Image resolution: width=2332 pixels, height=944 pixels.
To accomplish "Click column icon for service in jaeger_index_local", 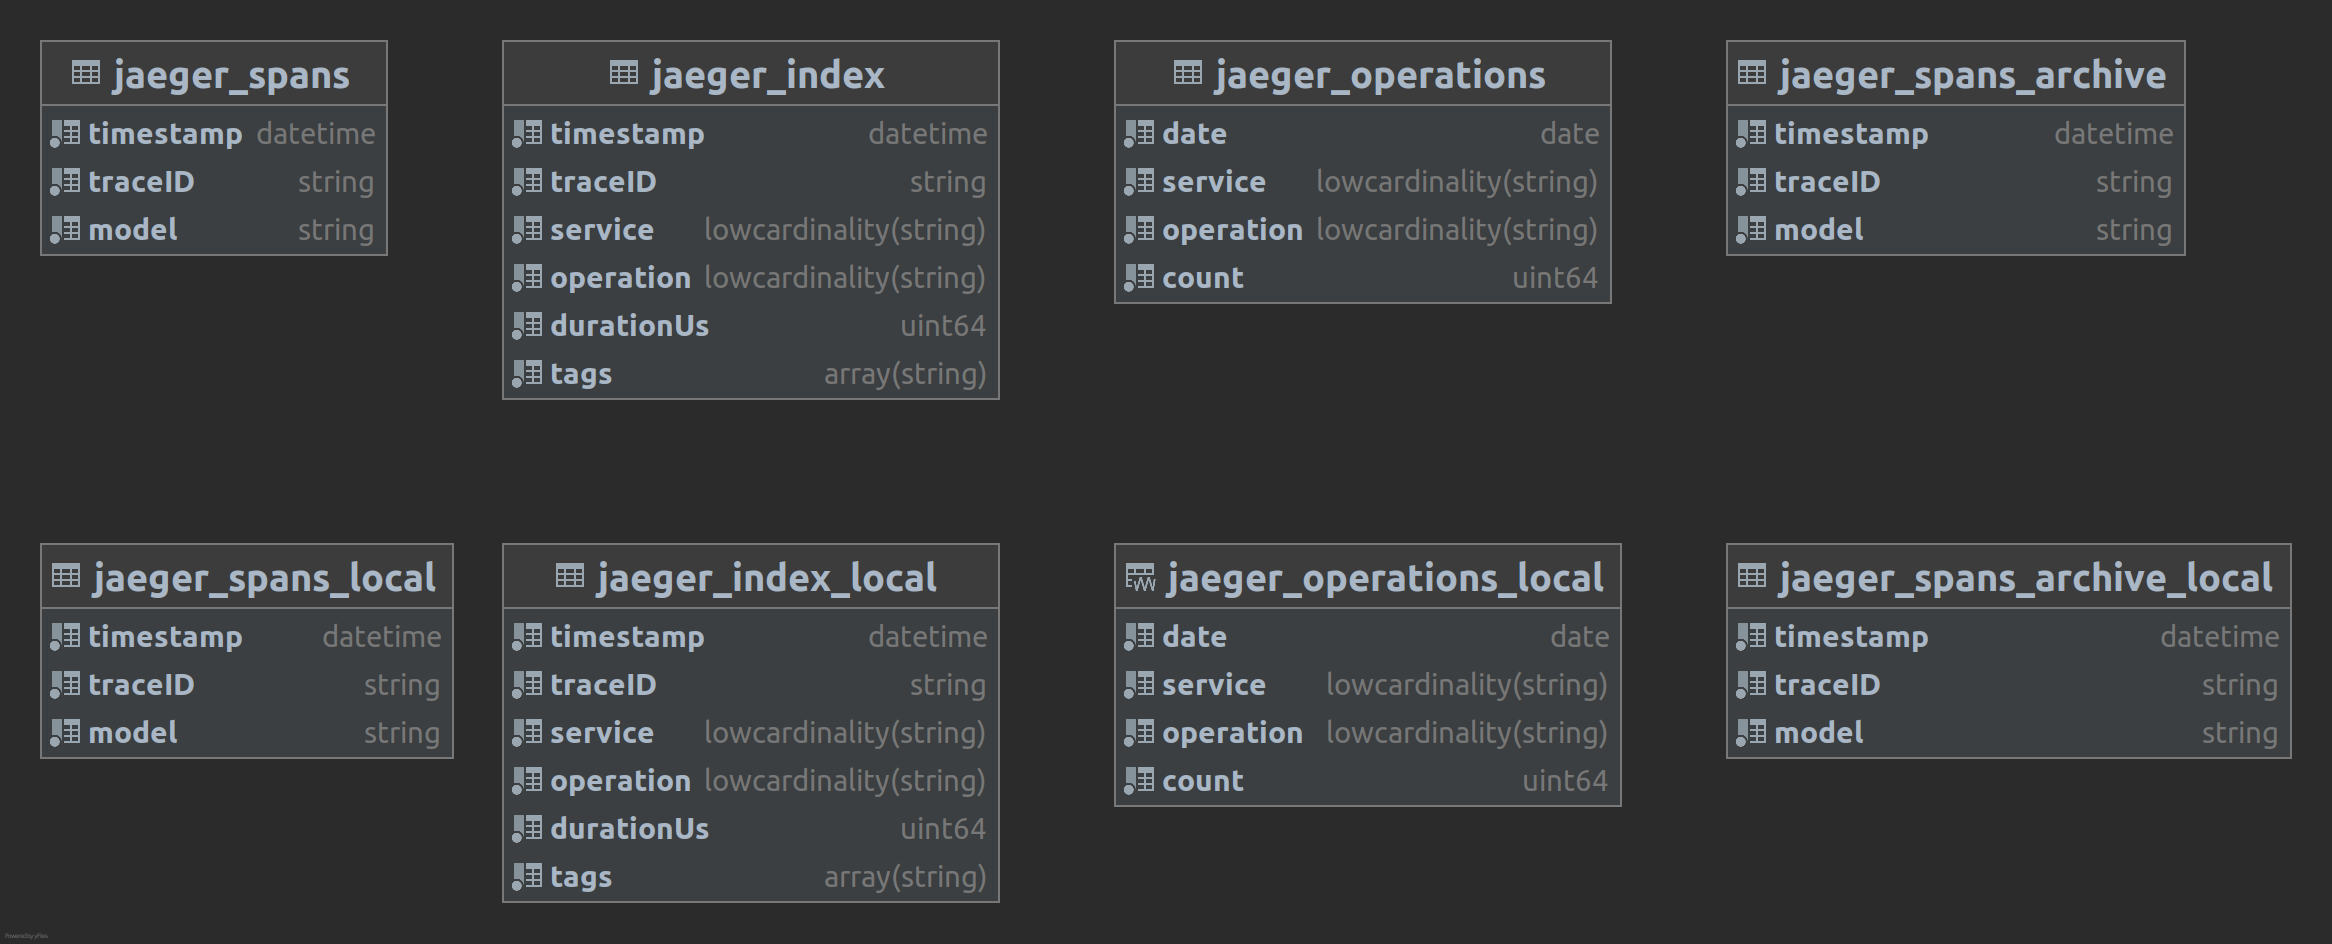I will (528, 732).
